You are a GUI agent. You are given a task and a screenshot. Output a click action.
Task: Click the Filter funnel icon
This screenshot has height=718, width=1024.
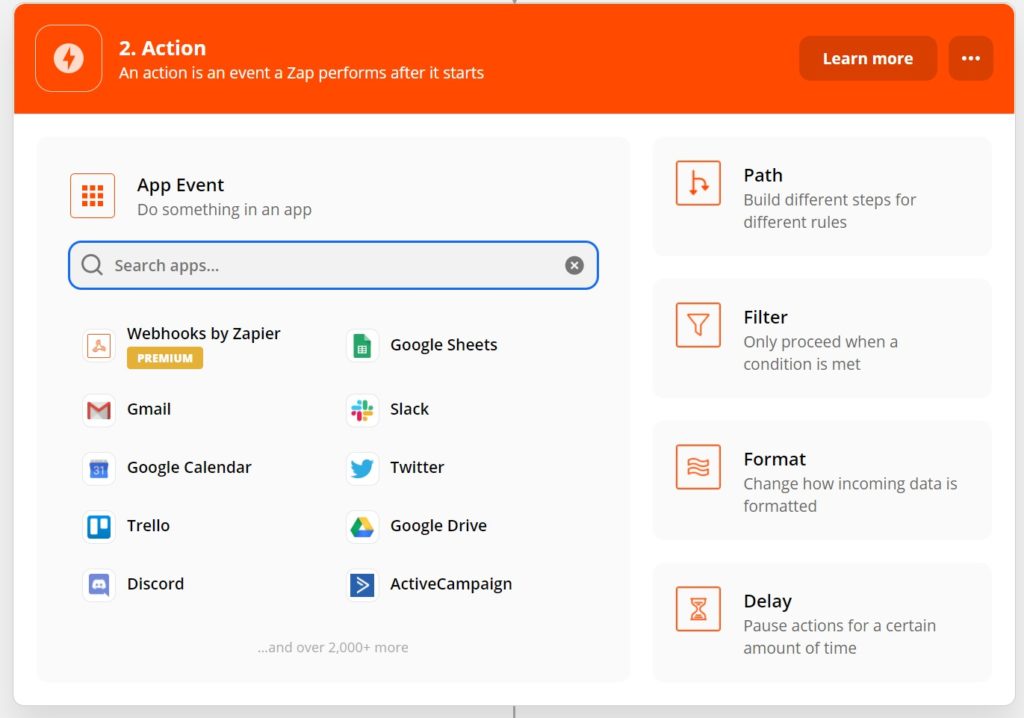click(698, 325)
